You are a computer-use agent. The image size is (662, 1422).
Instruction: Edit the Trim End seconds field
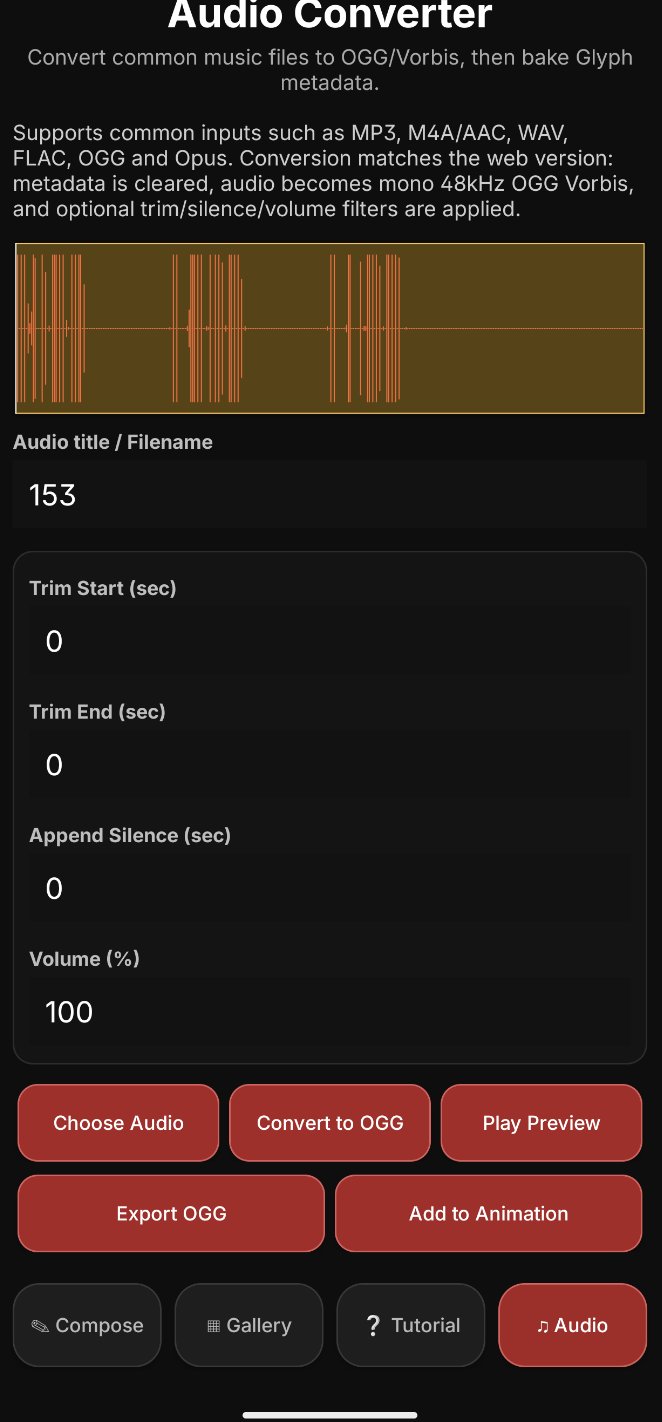coord(330,765)
